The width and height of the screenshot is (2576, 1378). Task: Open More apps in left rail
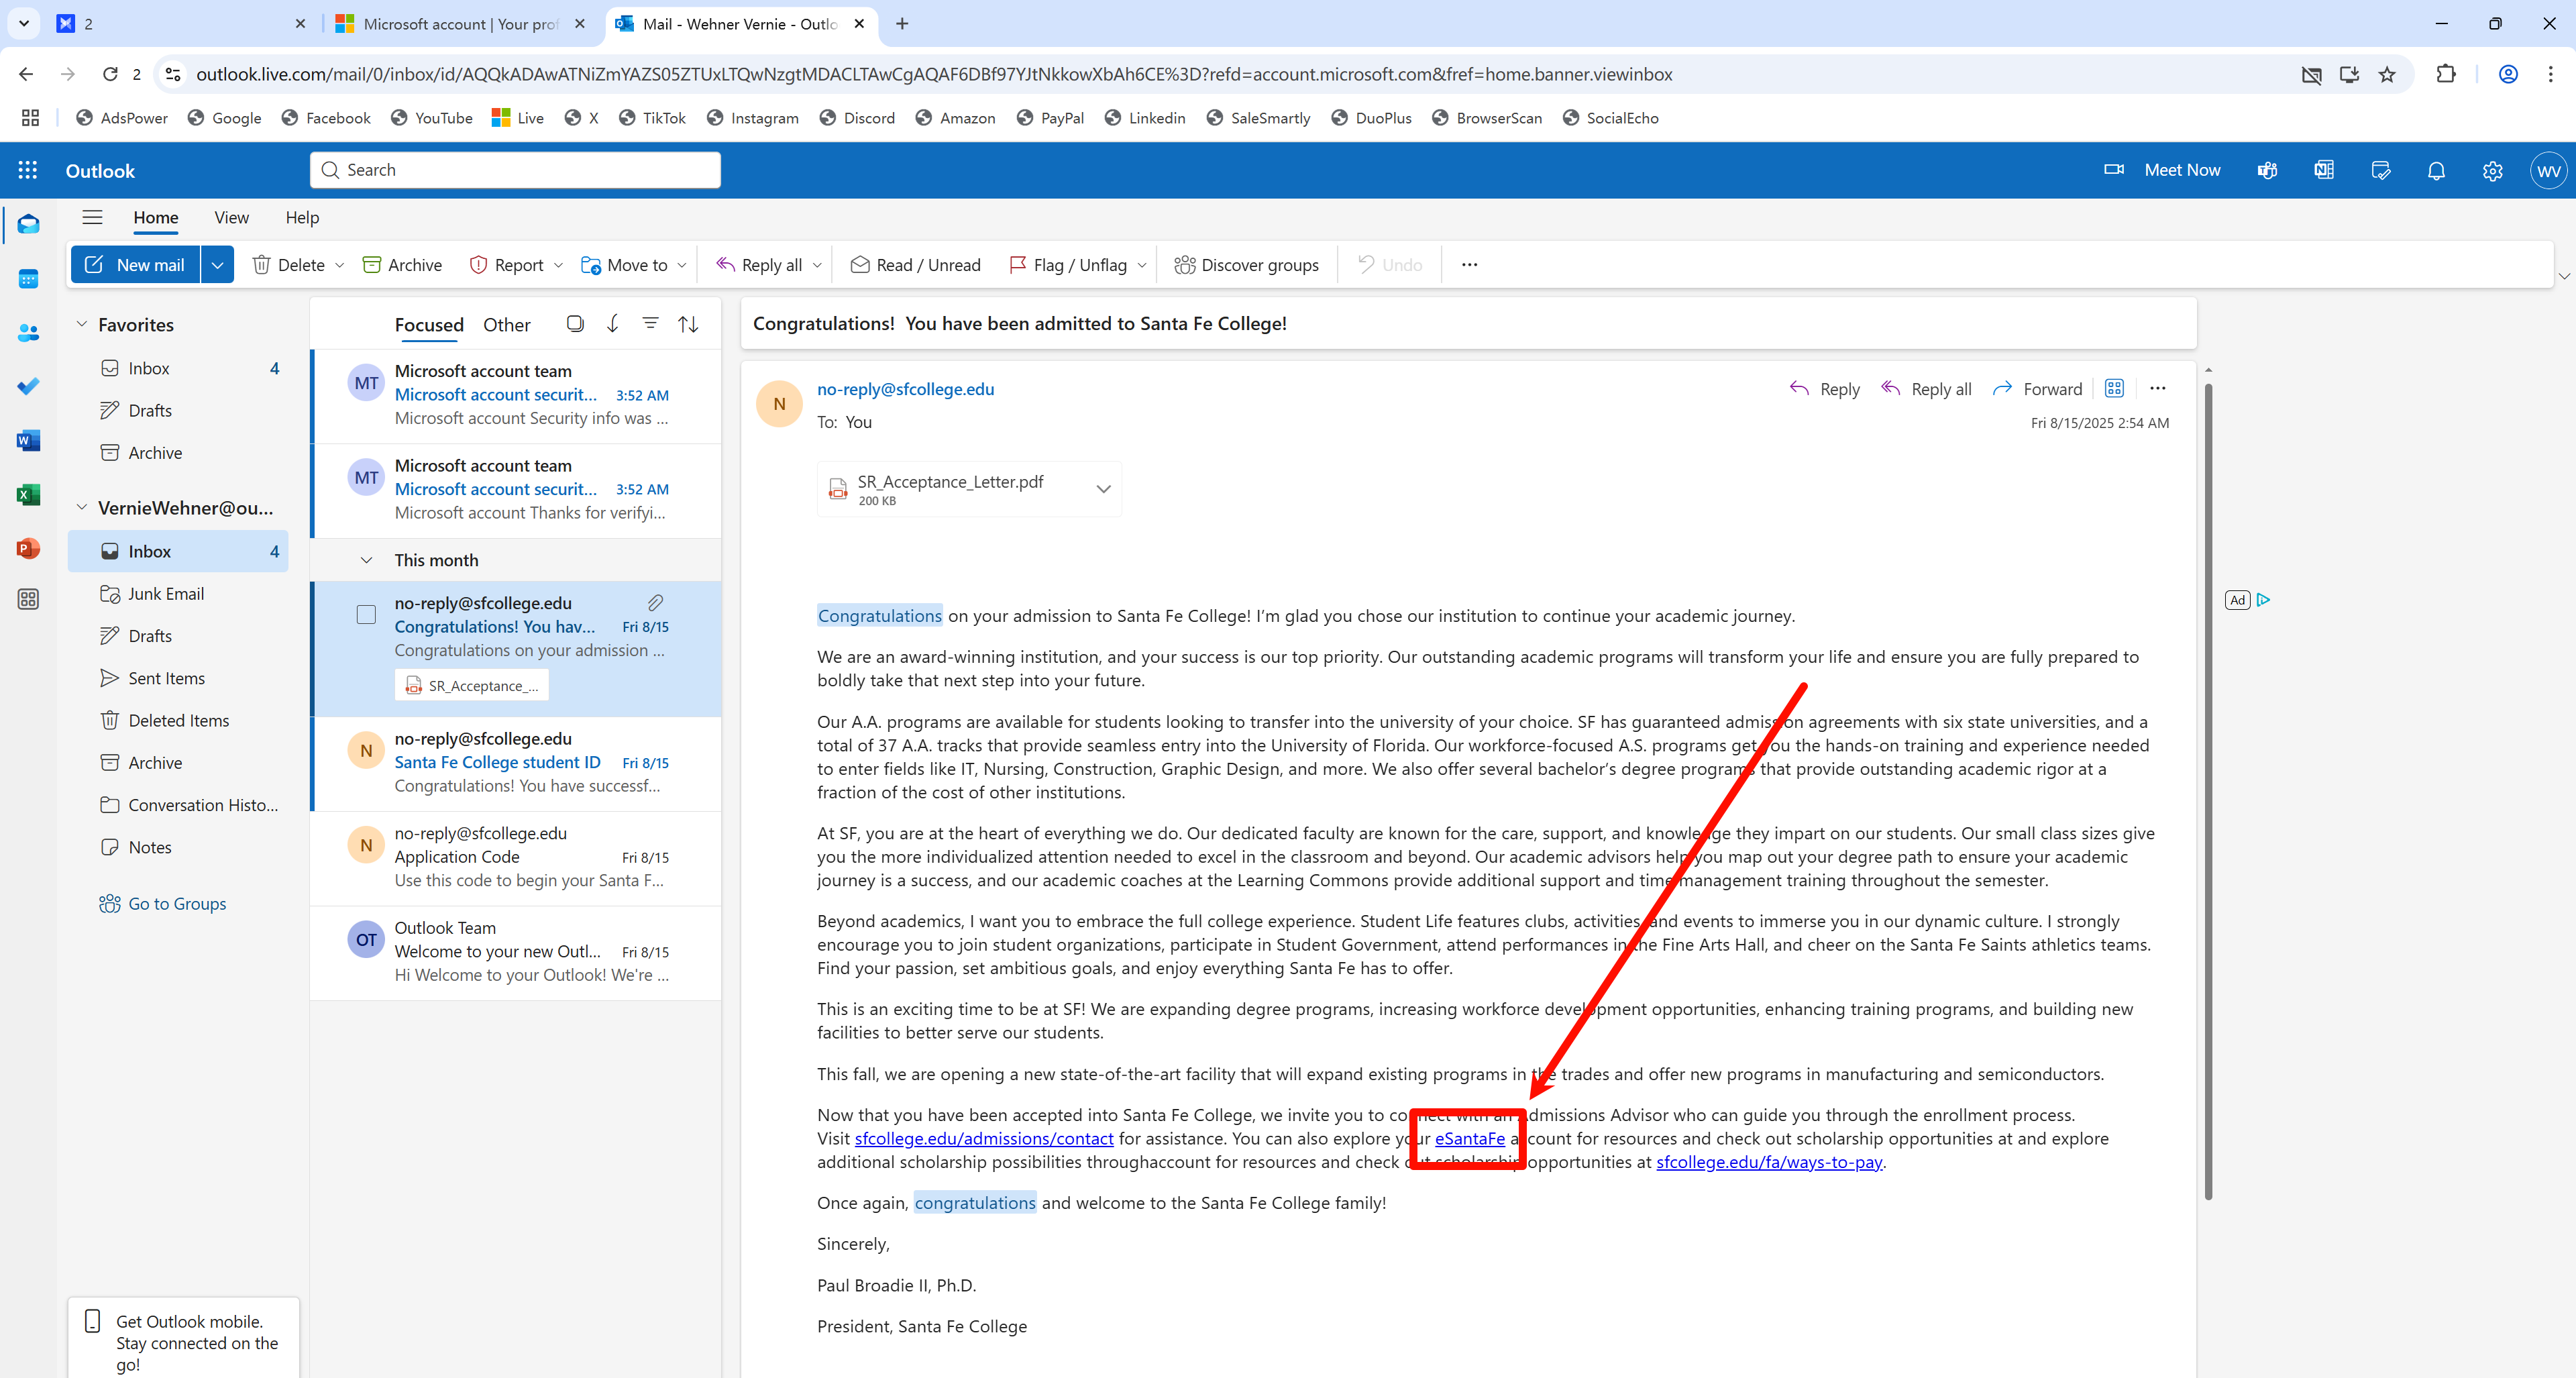28,599
